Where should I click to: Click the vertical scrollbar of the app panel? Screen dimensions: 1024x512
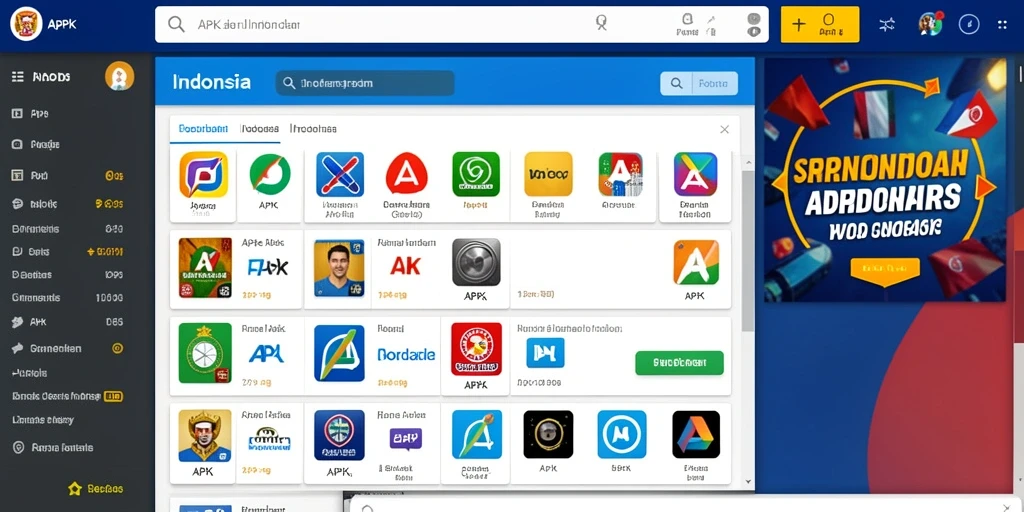[748, 251]
